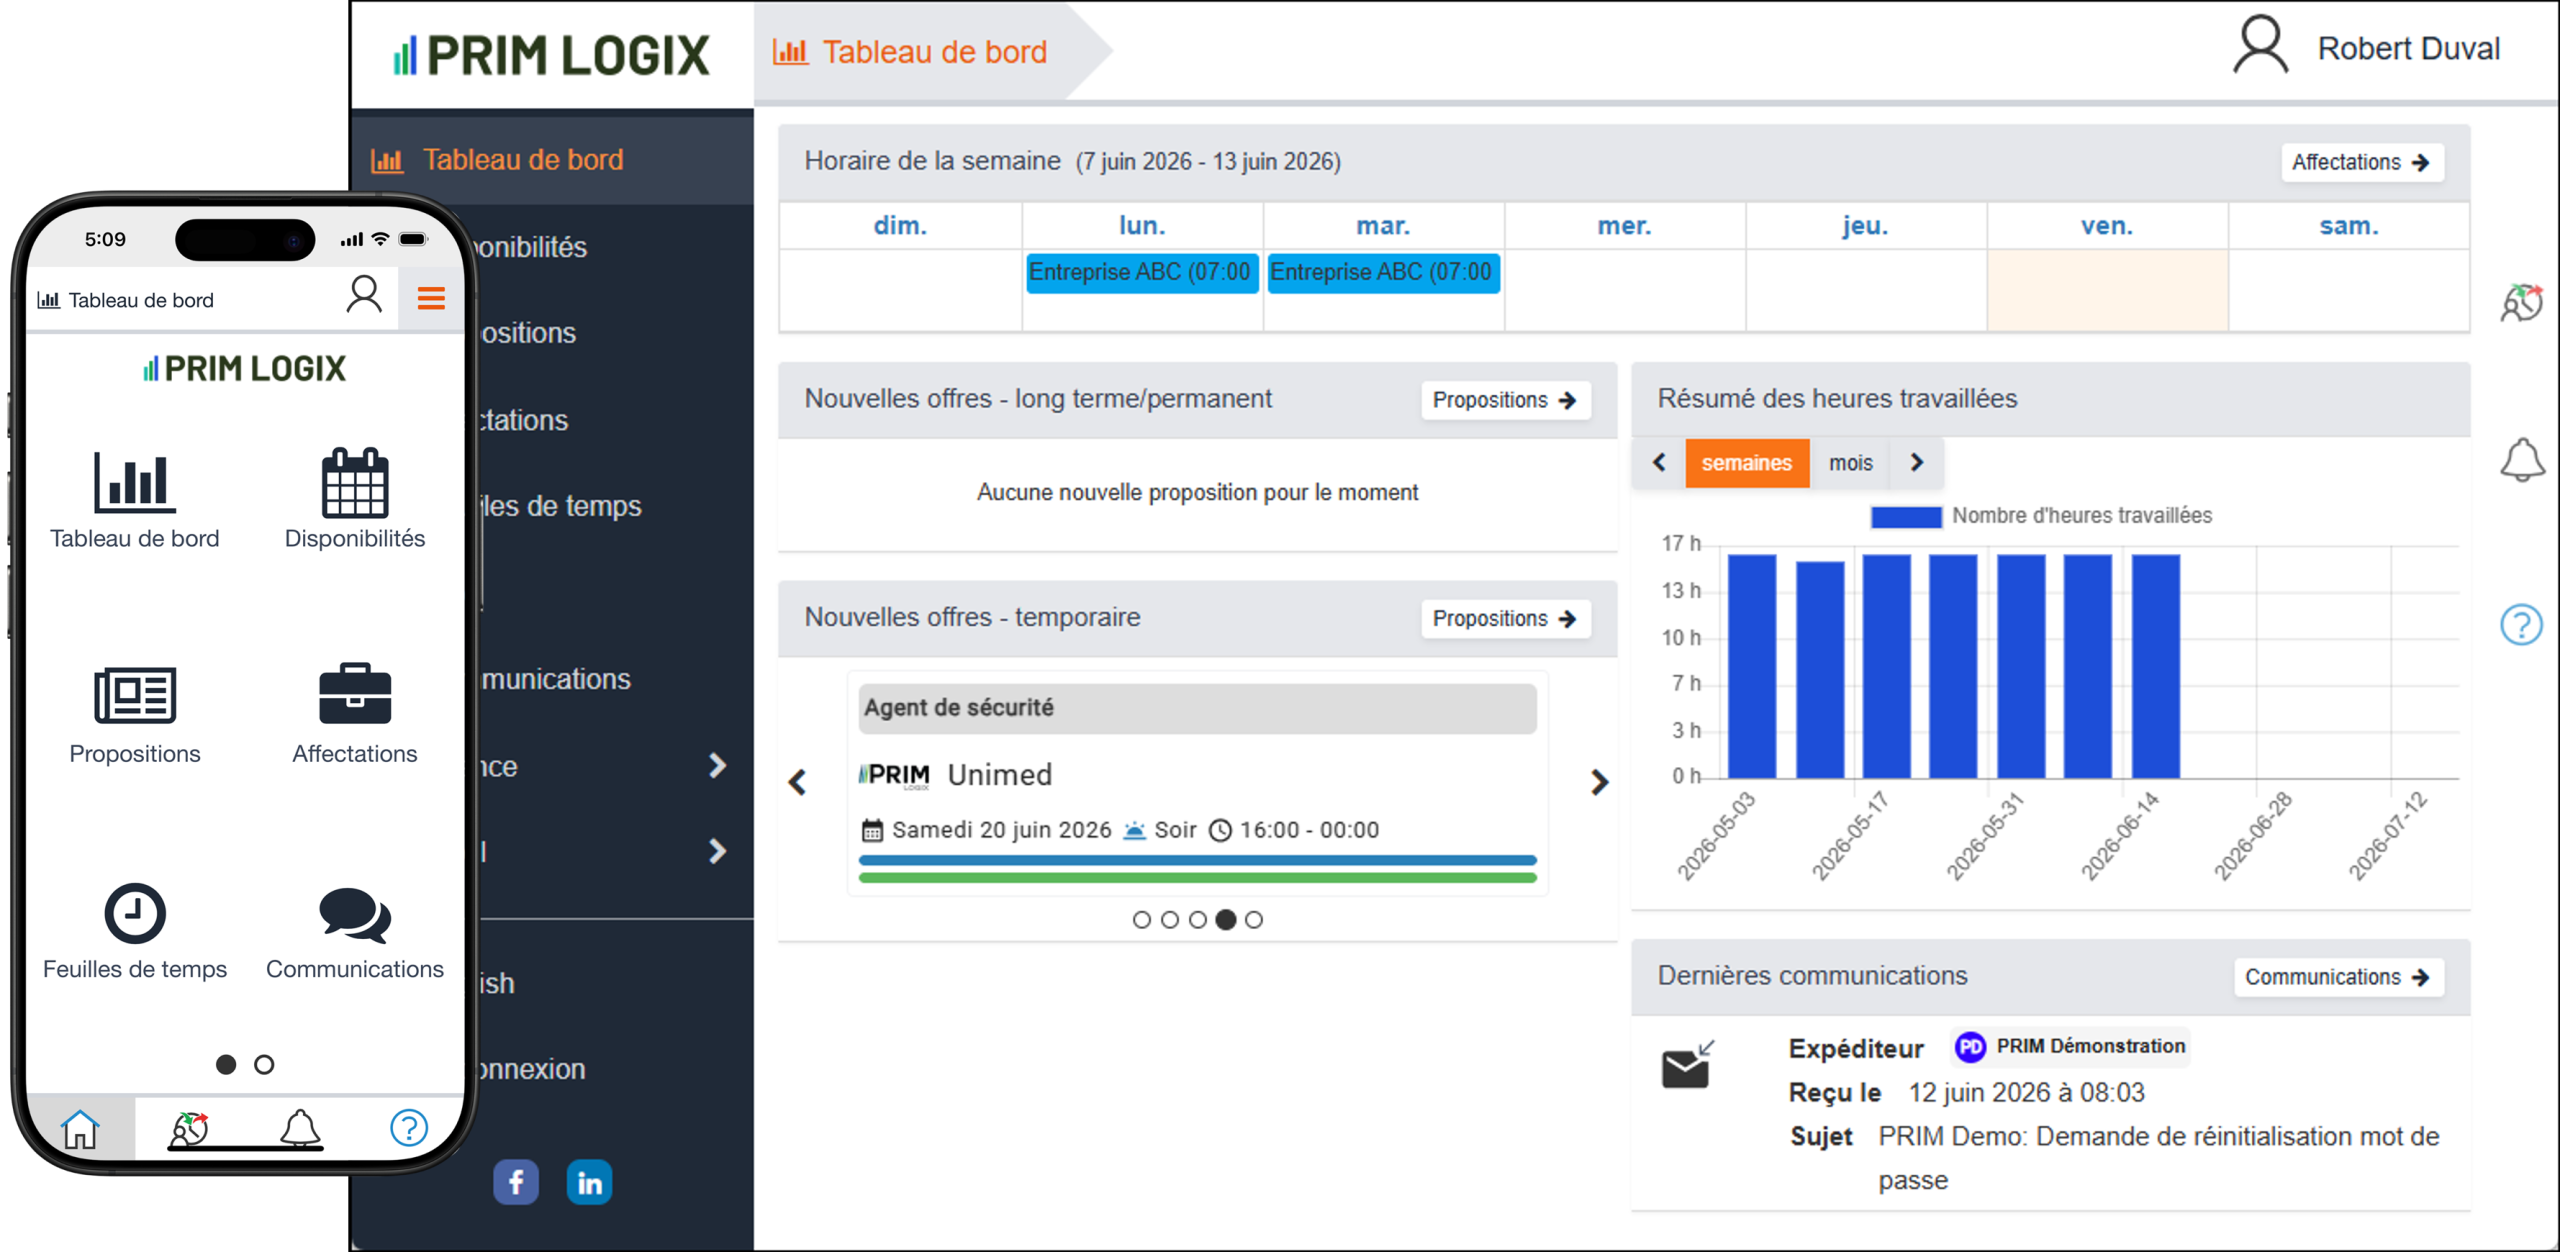Tap Feuilles de temps clock icon
Screen dimensions: 2560x1252
[134, 912]
